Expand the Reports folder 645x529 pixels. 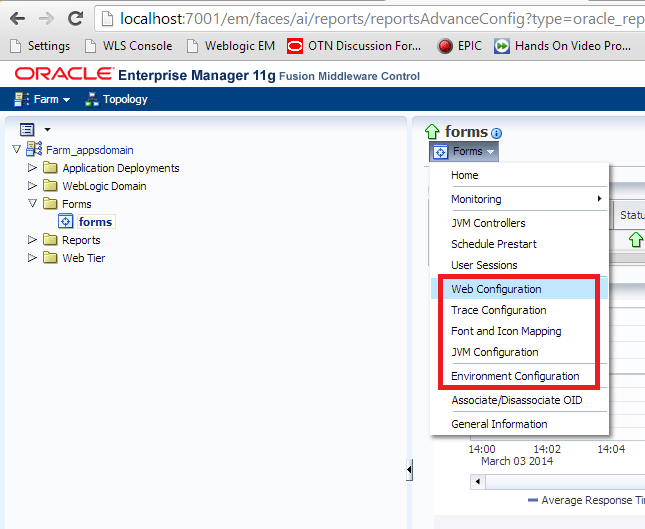pos(32,239)
